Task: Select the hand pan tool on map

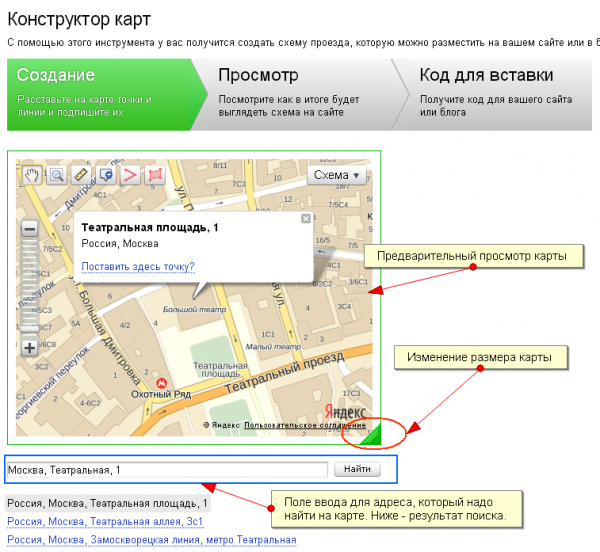Action: coord(31,175)
